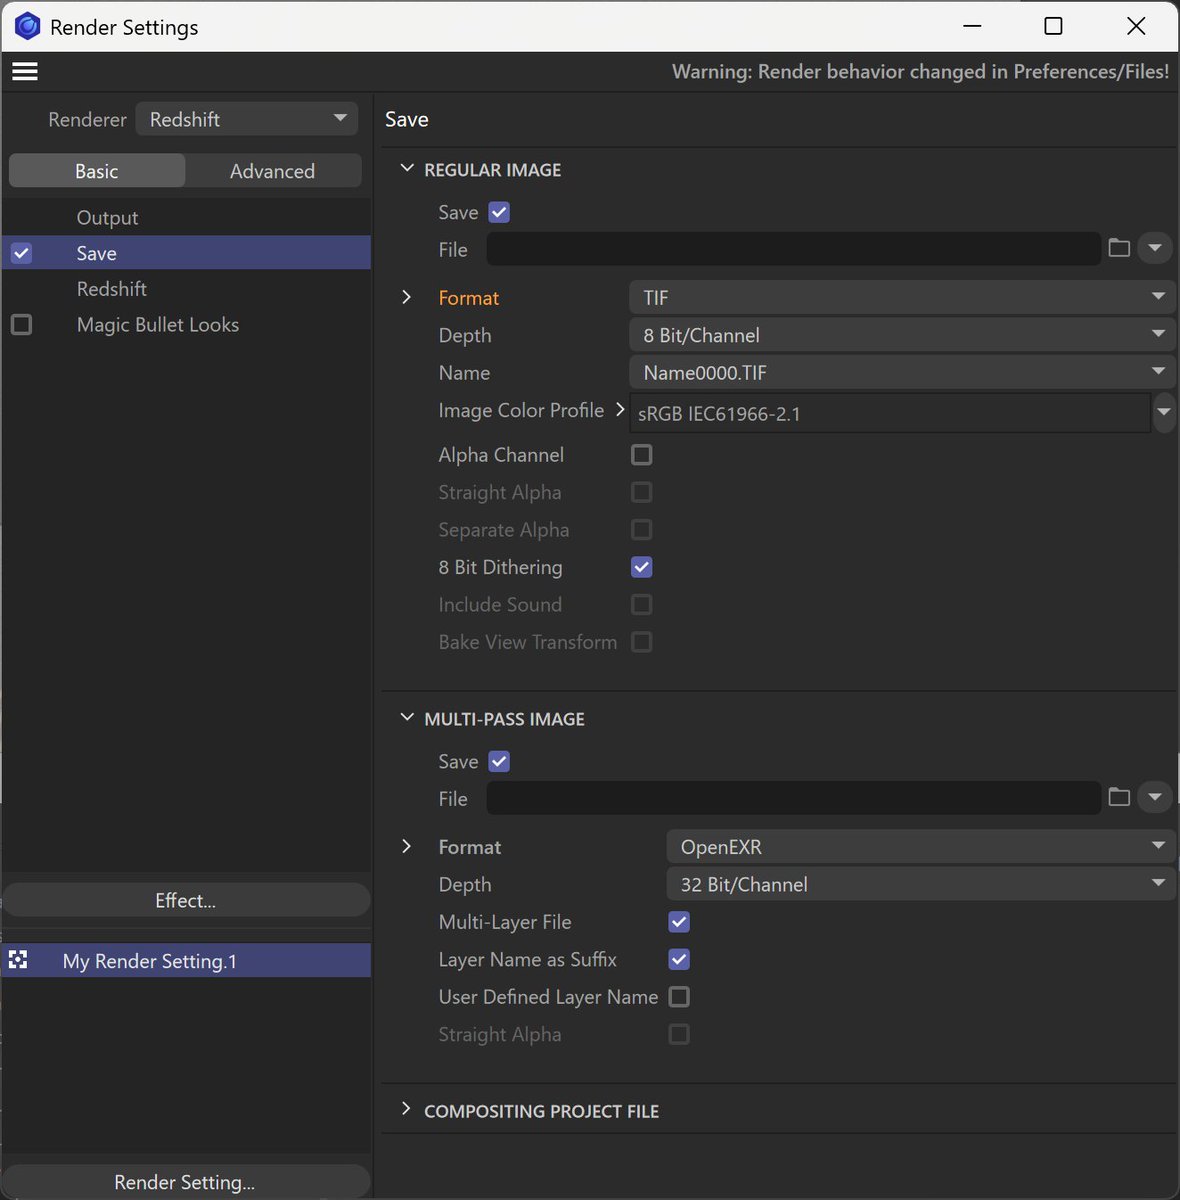Click the Render Setting... button
Screen dimensions: 1180x1200
tap(186, 1182)
